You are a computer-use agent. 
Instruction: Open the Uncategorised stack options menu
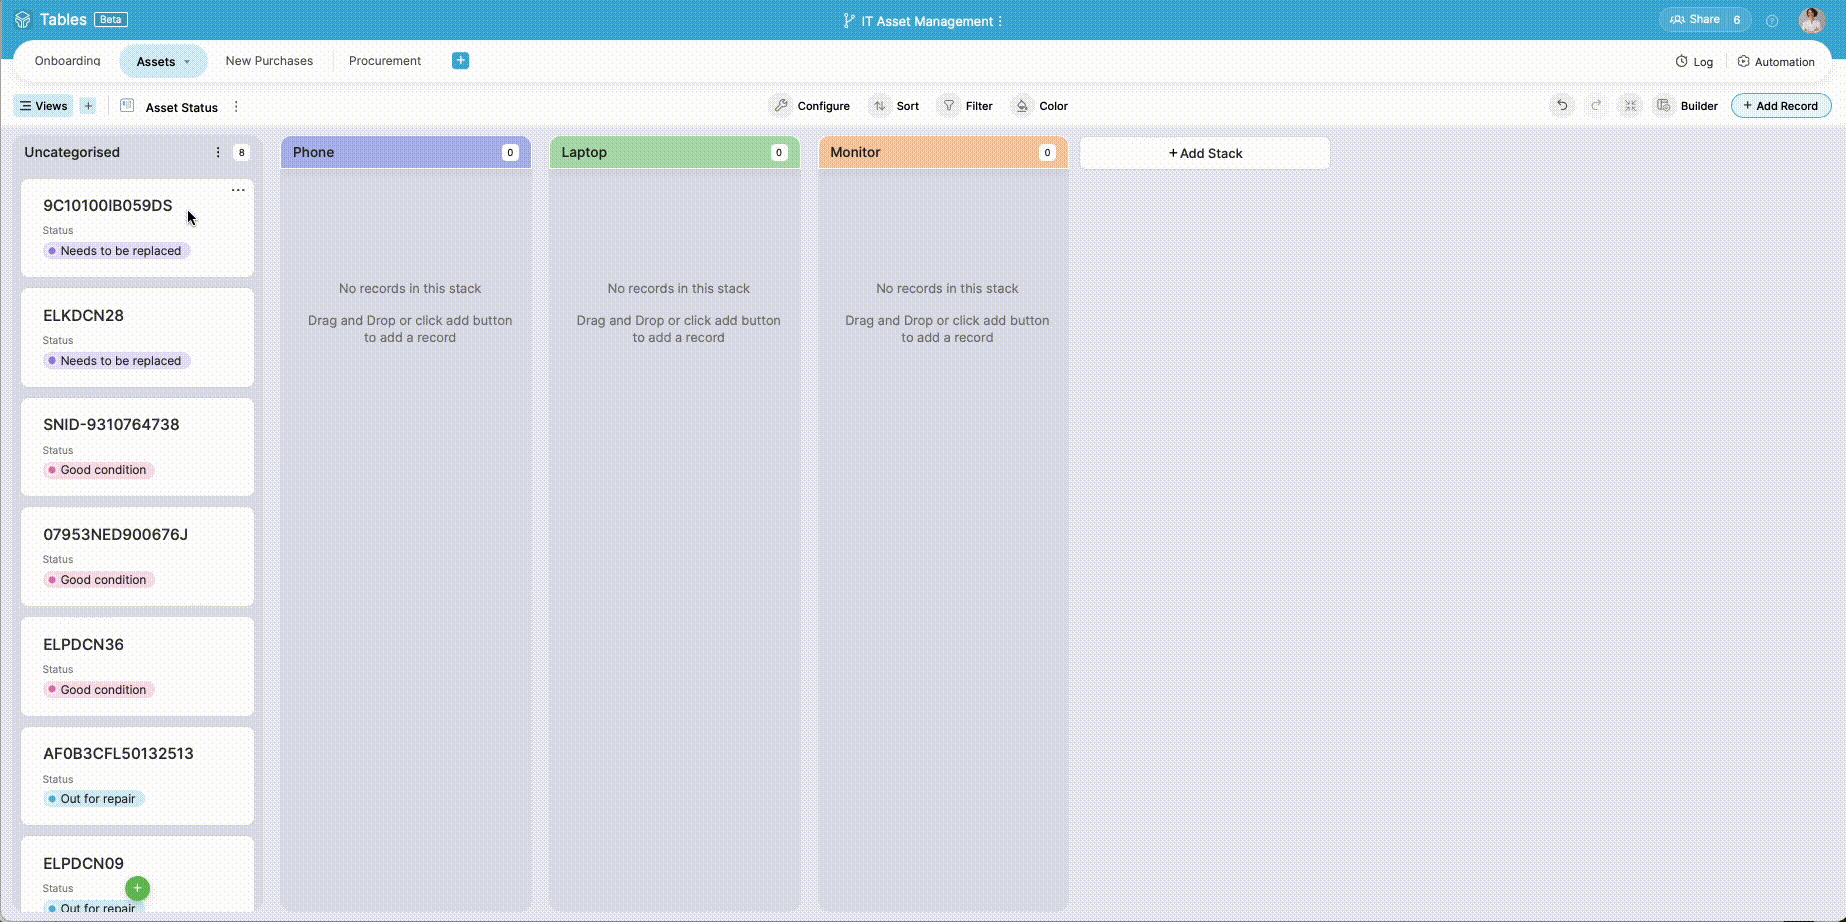[218, 153]
